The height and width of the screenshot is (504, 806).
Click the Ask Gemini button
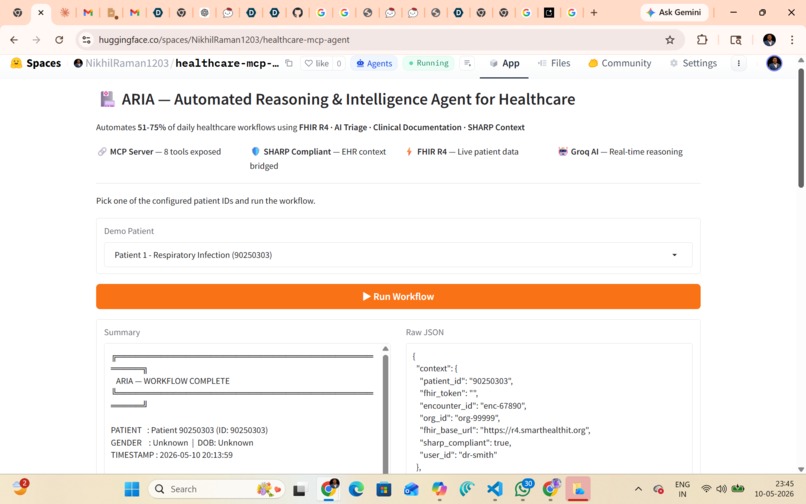(x=674, y=12)
